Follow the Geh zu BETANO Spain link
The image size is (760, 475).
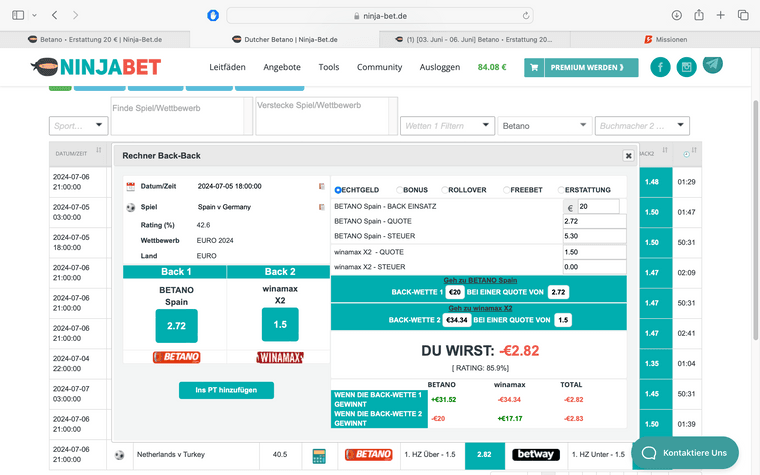pyautogui.click(x=480, y=280)
